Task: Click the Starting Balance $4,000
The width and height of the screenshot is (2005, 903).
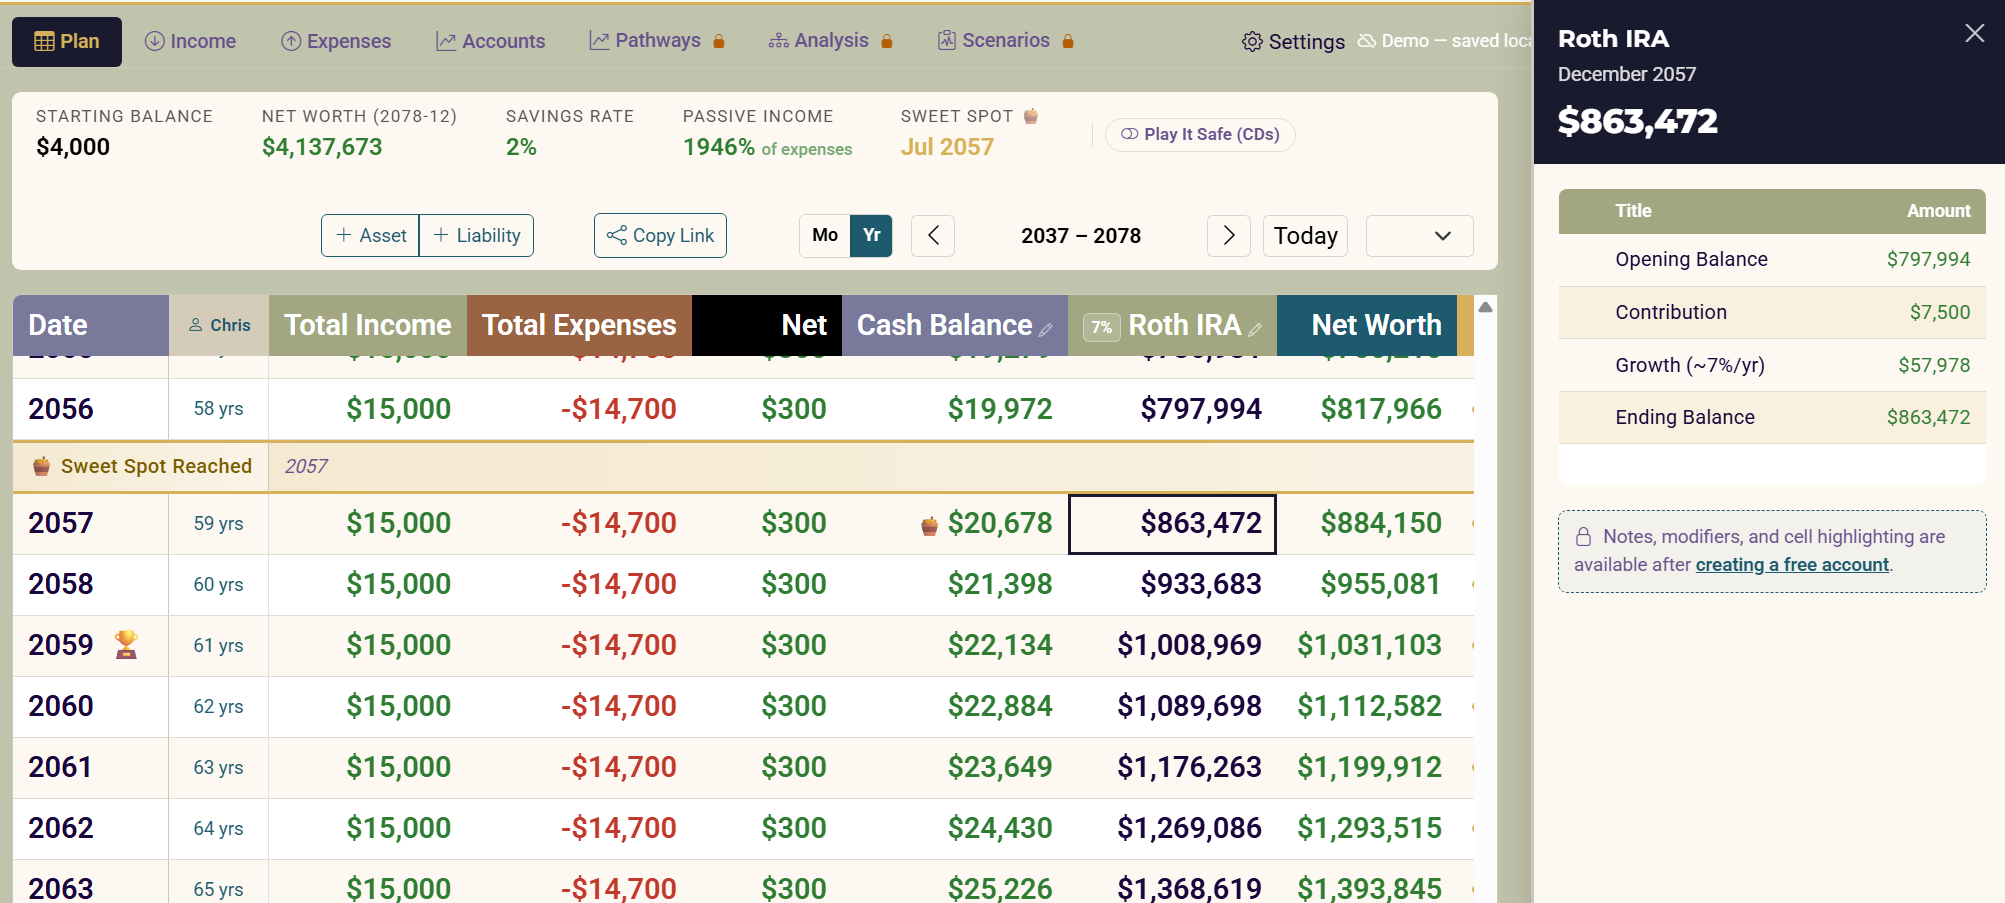Action: tap(73, 147)
